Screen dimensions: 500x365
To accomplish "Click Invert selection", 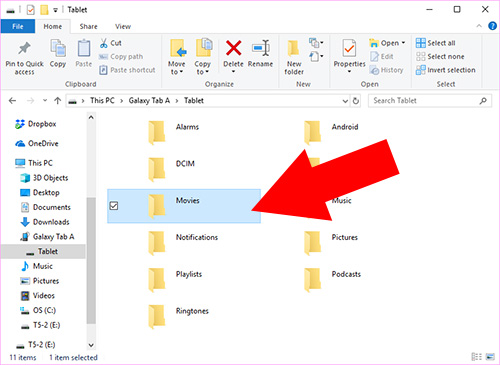I will click(446, 70).
